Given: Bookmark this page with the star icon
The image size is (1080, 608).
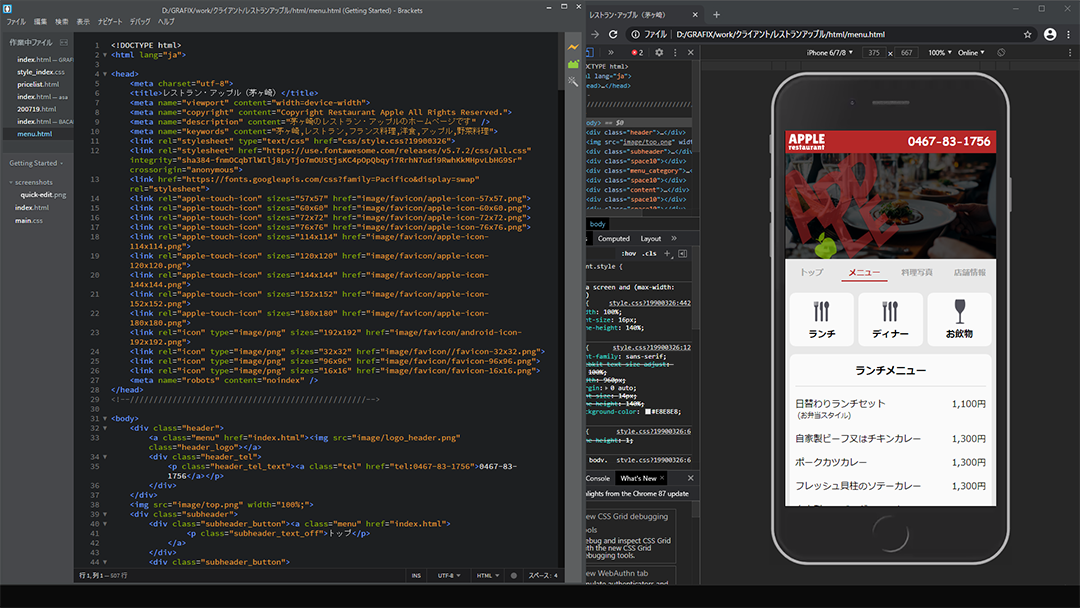Looking at the screenshot, I should 1027,34.
